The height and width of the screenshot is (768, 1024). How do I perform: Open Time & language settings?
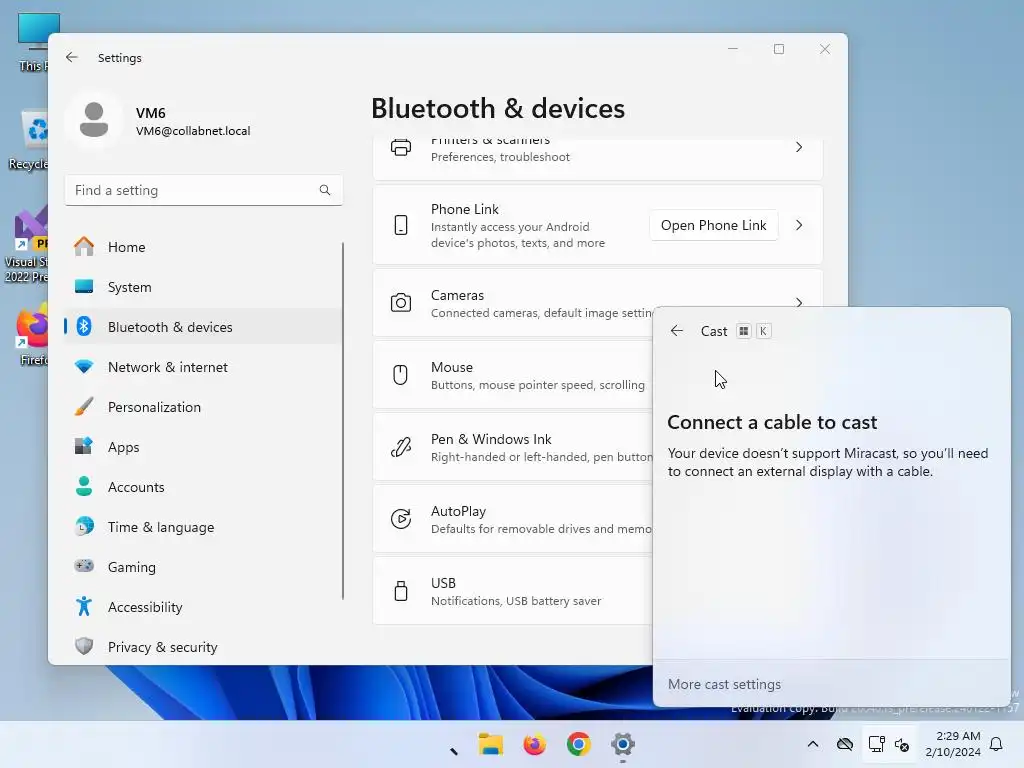[x=203, y=527]
